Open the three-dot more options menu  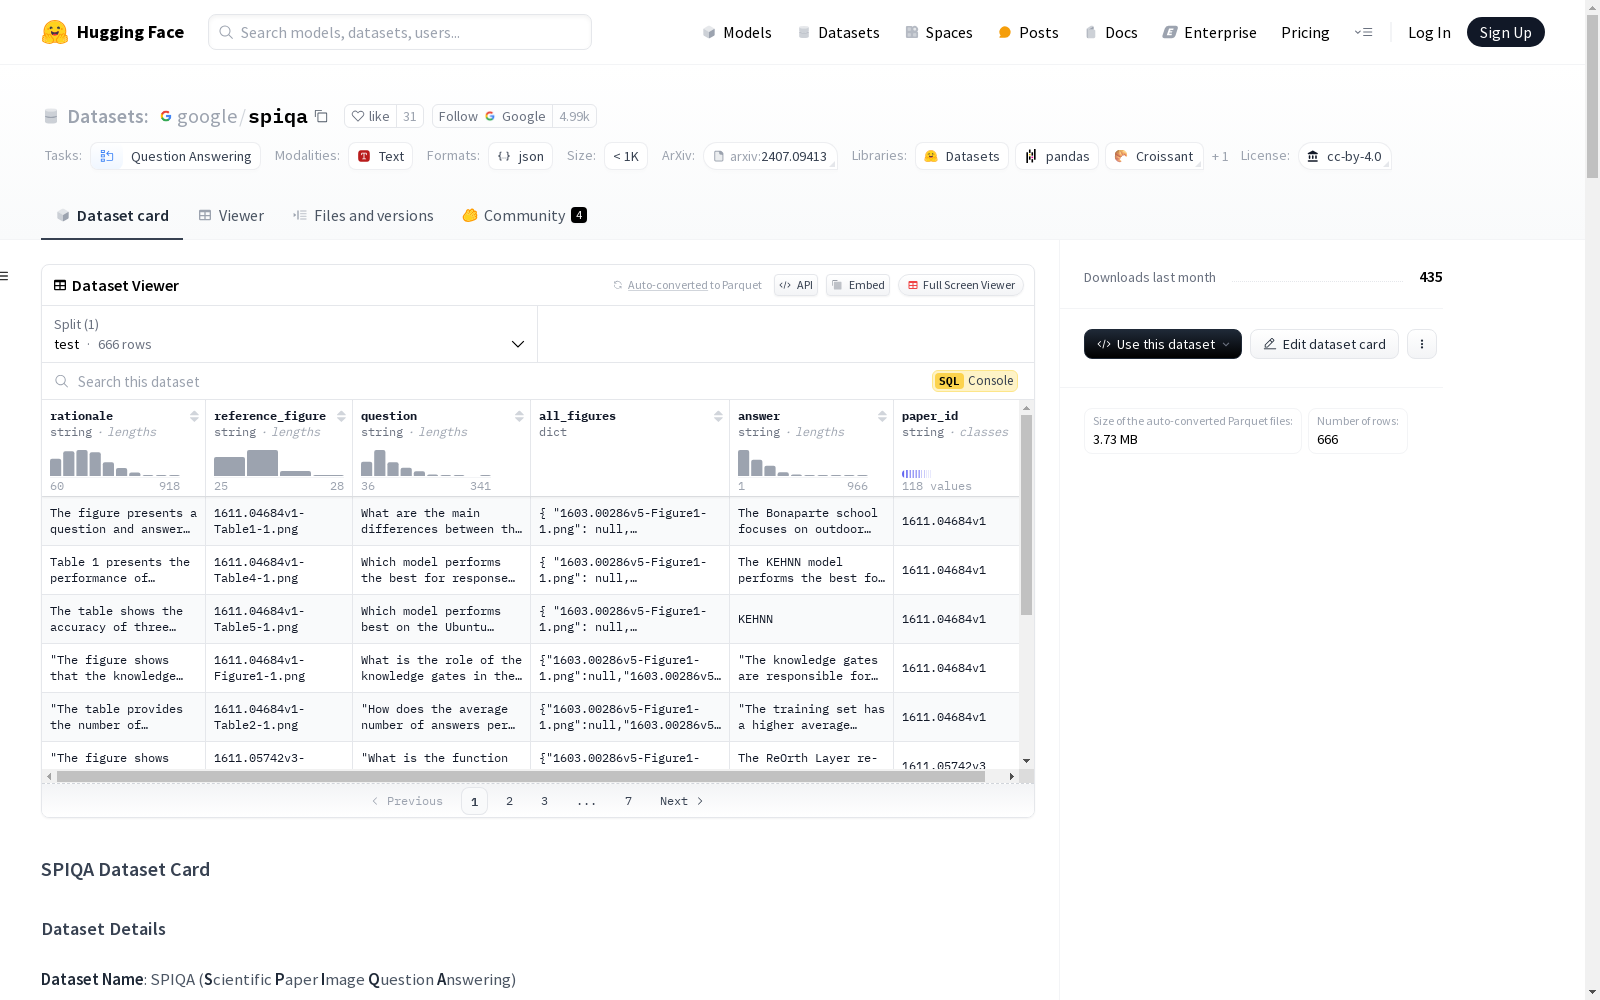pos(1422,344)
